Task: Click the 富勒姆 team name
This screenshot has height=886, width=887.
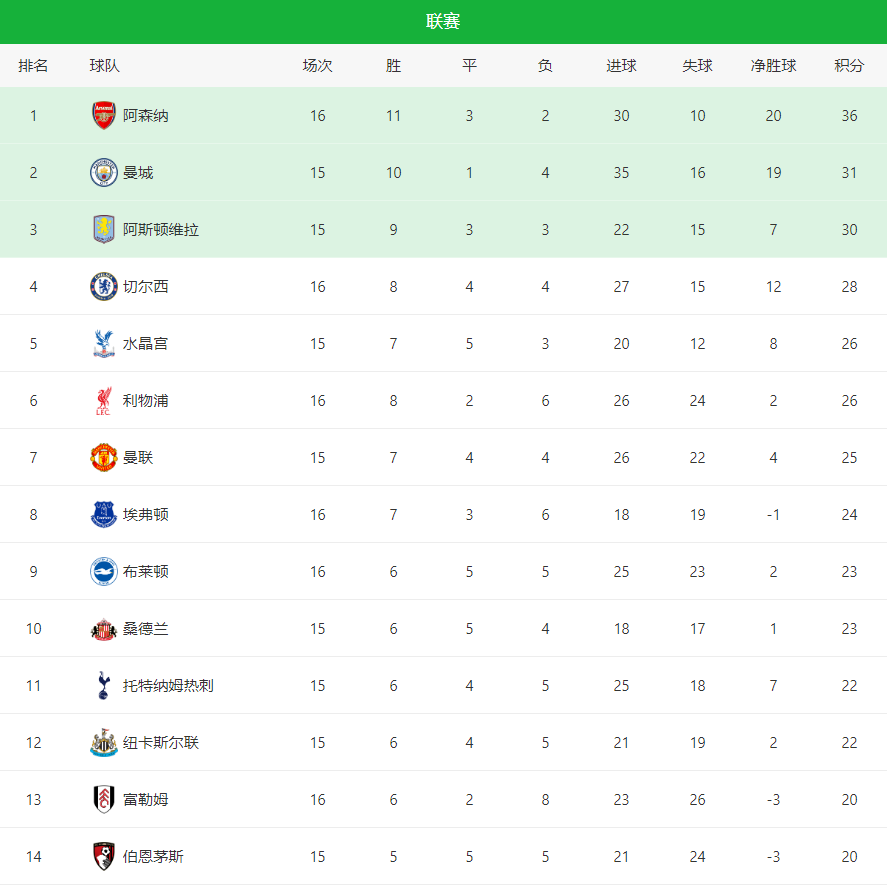Action: click(146, 800)
